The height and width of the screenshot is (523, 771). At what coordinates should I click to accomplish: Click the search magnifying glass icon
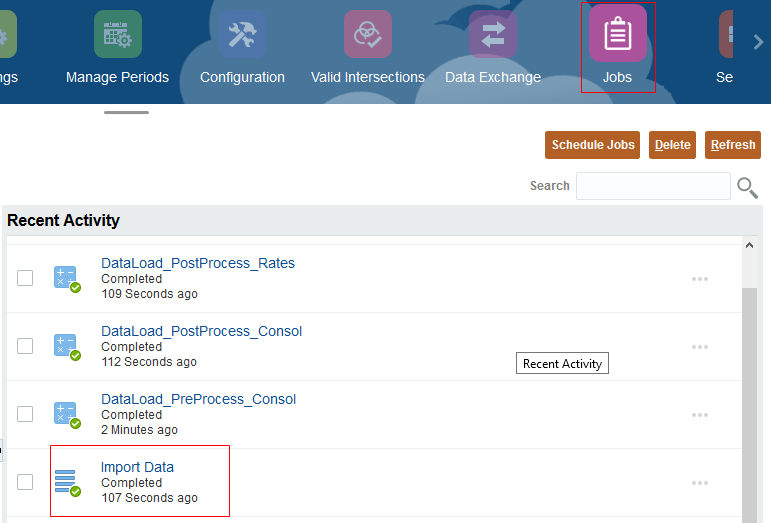[x=747, y=187]
